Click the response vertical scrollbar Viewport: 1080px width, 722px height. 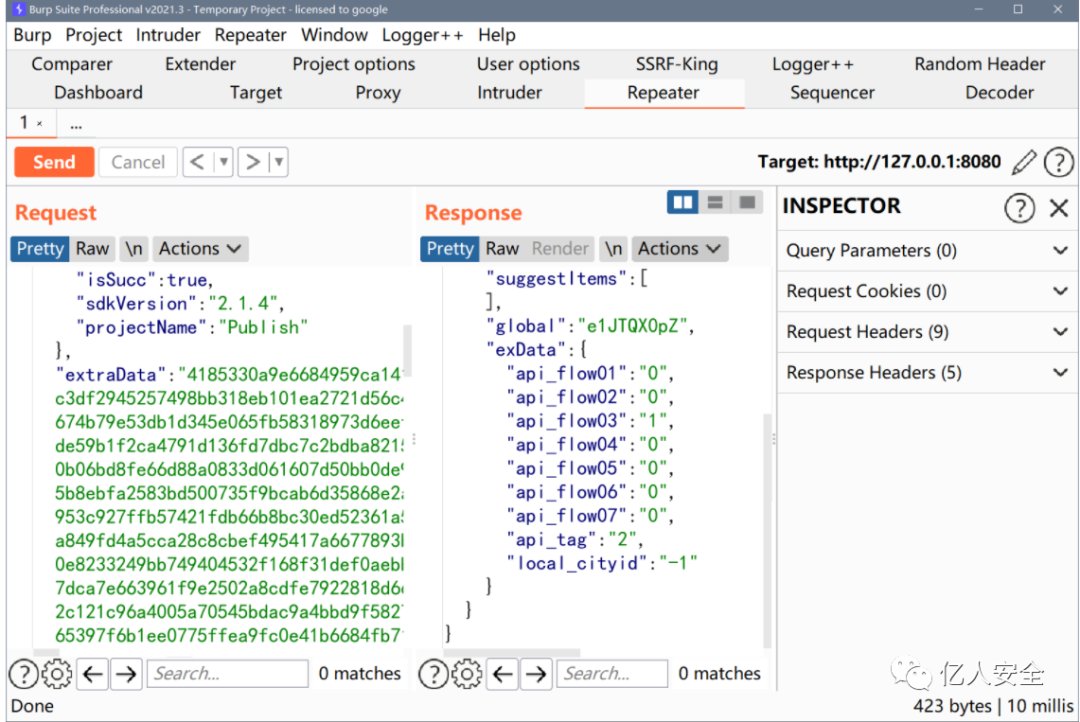767,530
